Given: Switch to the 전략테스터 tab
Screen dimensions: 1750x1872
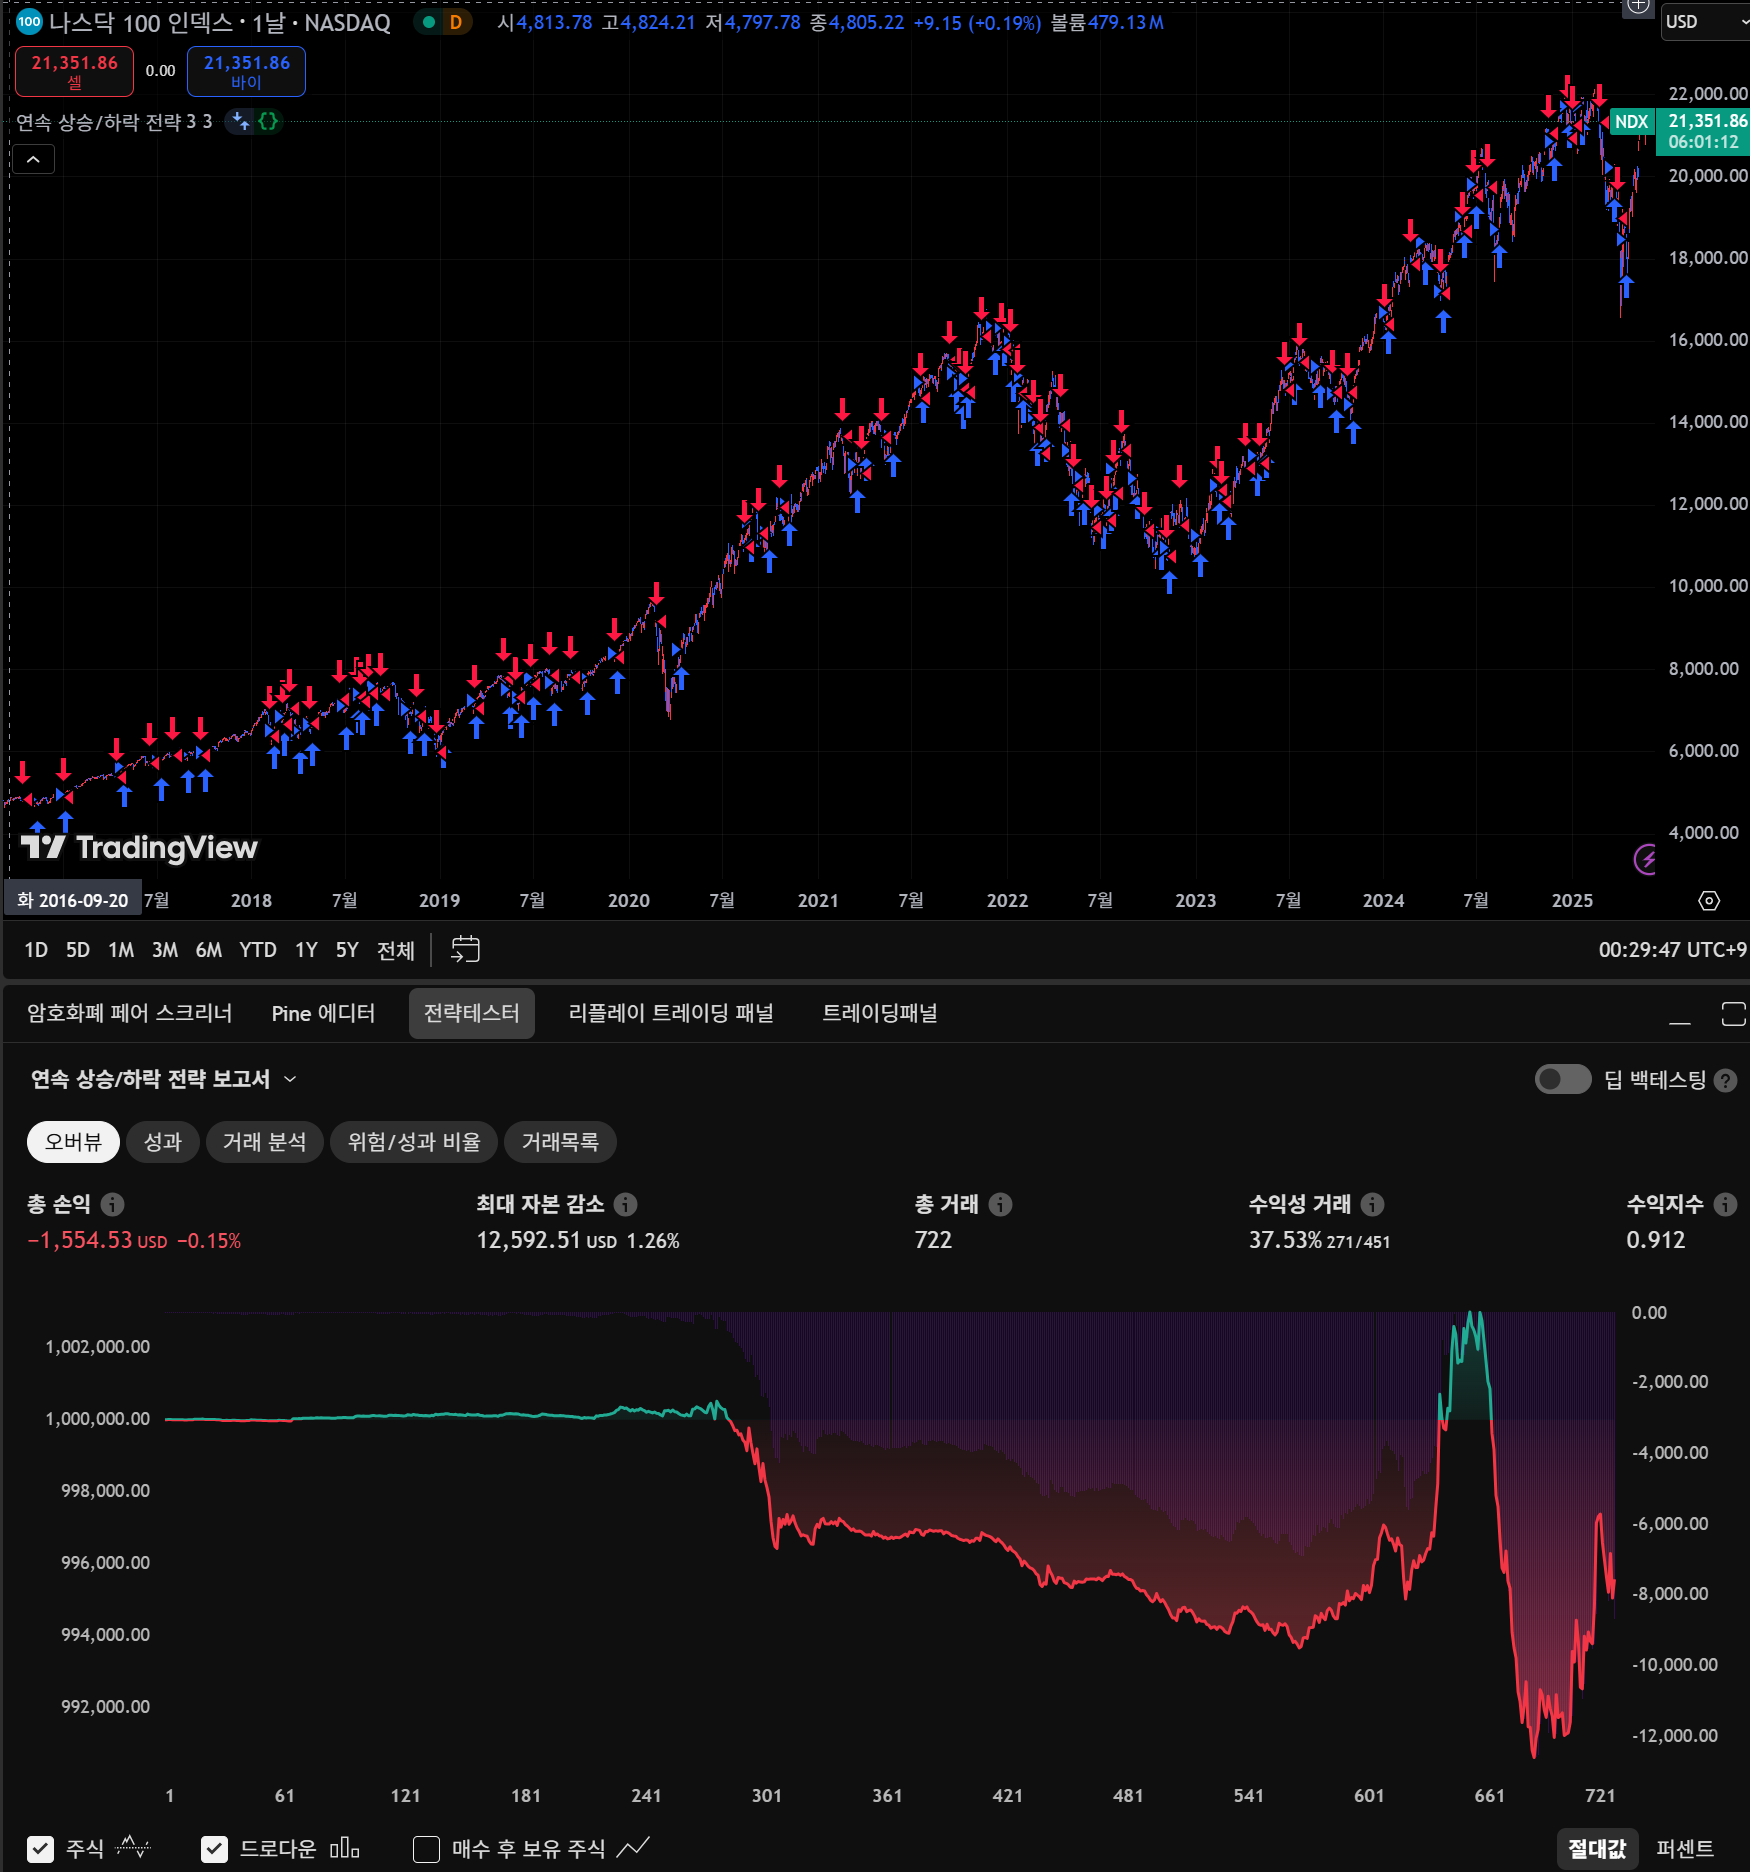Looking at the screenshot, I should click(x=471, y=1013).
